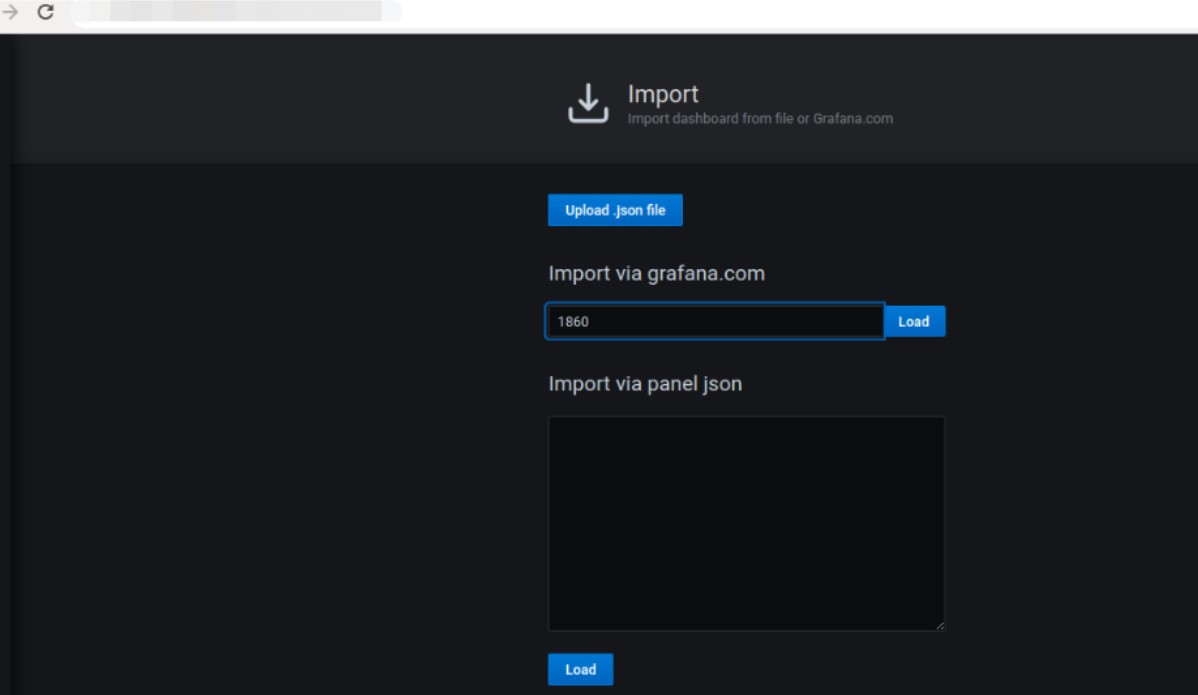
Task: Click the browser forward arrow
Action: tap(11, 13)
